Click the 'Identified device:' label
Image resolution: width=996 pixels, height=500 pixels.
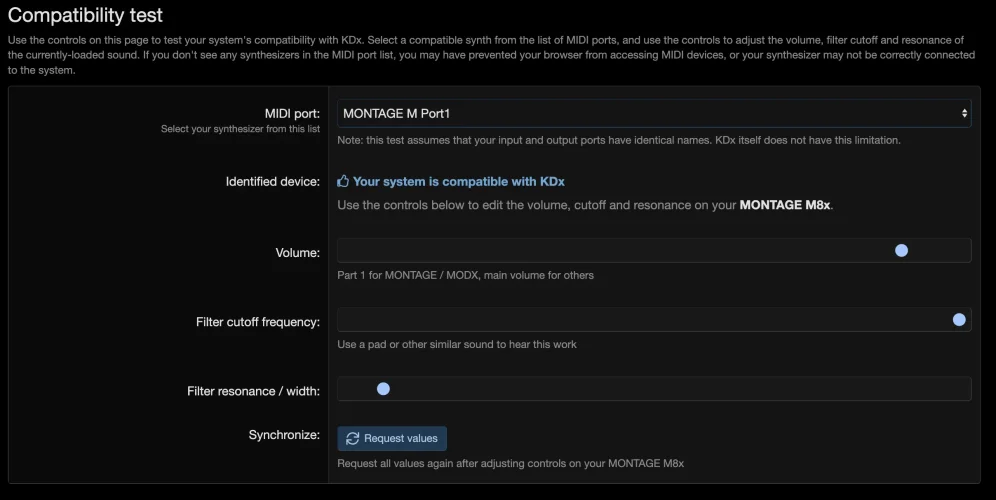click(272, 182)
